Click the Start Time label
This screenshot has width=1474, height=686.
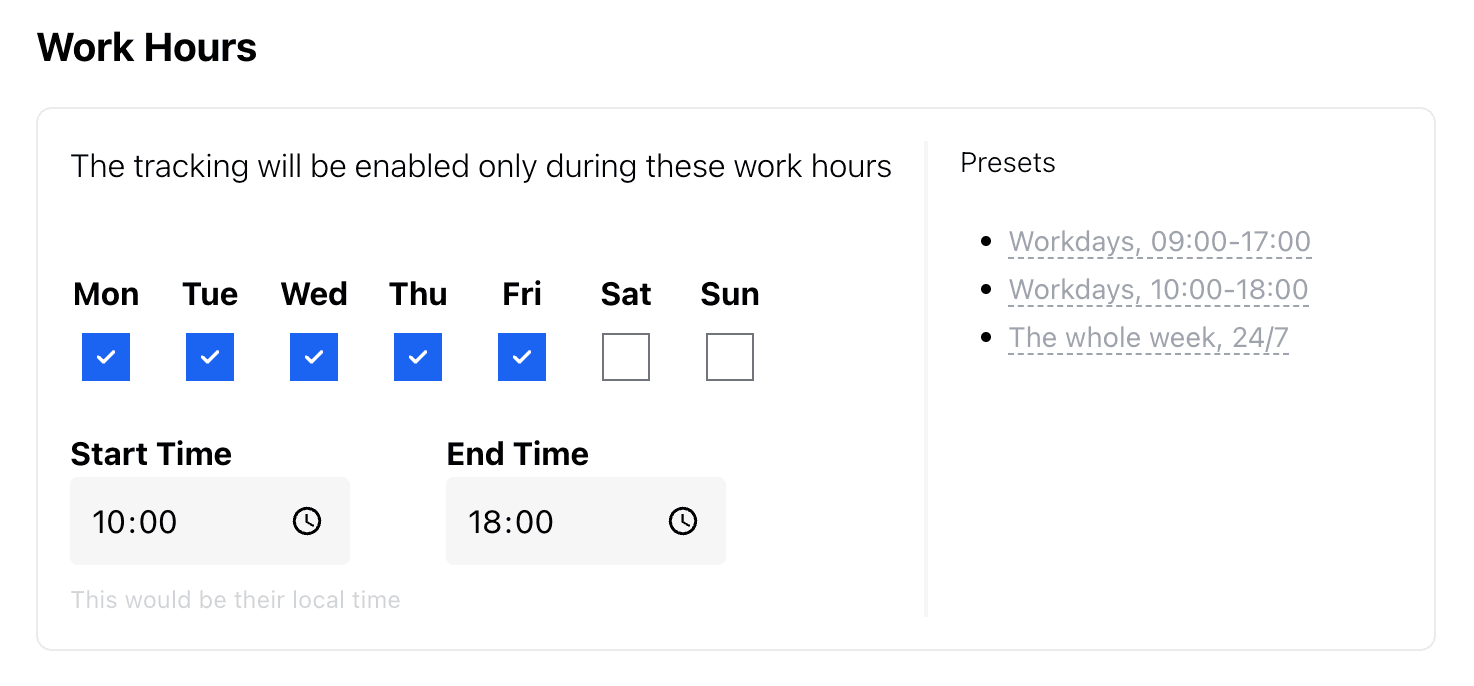click(151, 453)
